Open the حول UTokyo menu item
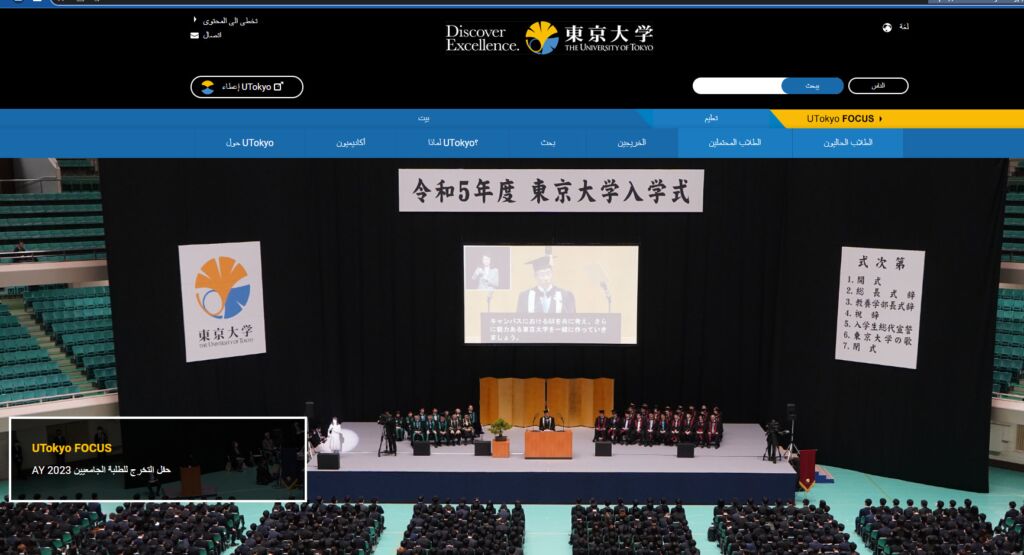 click(249, 143)
